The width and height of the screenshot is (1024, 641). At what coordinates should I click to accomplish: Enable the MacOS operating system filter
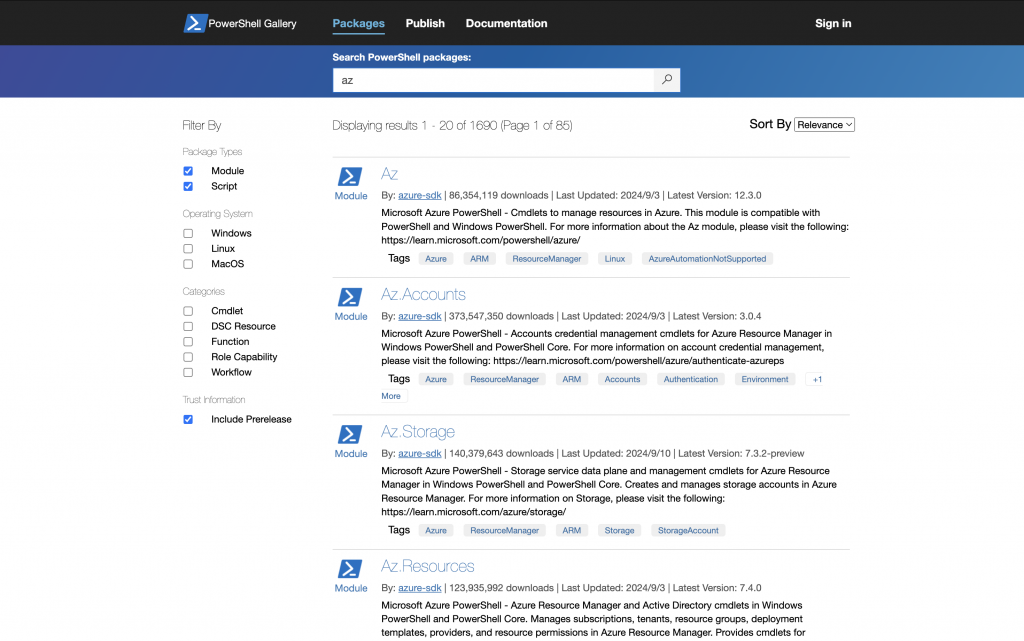point(188,264)
